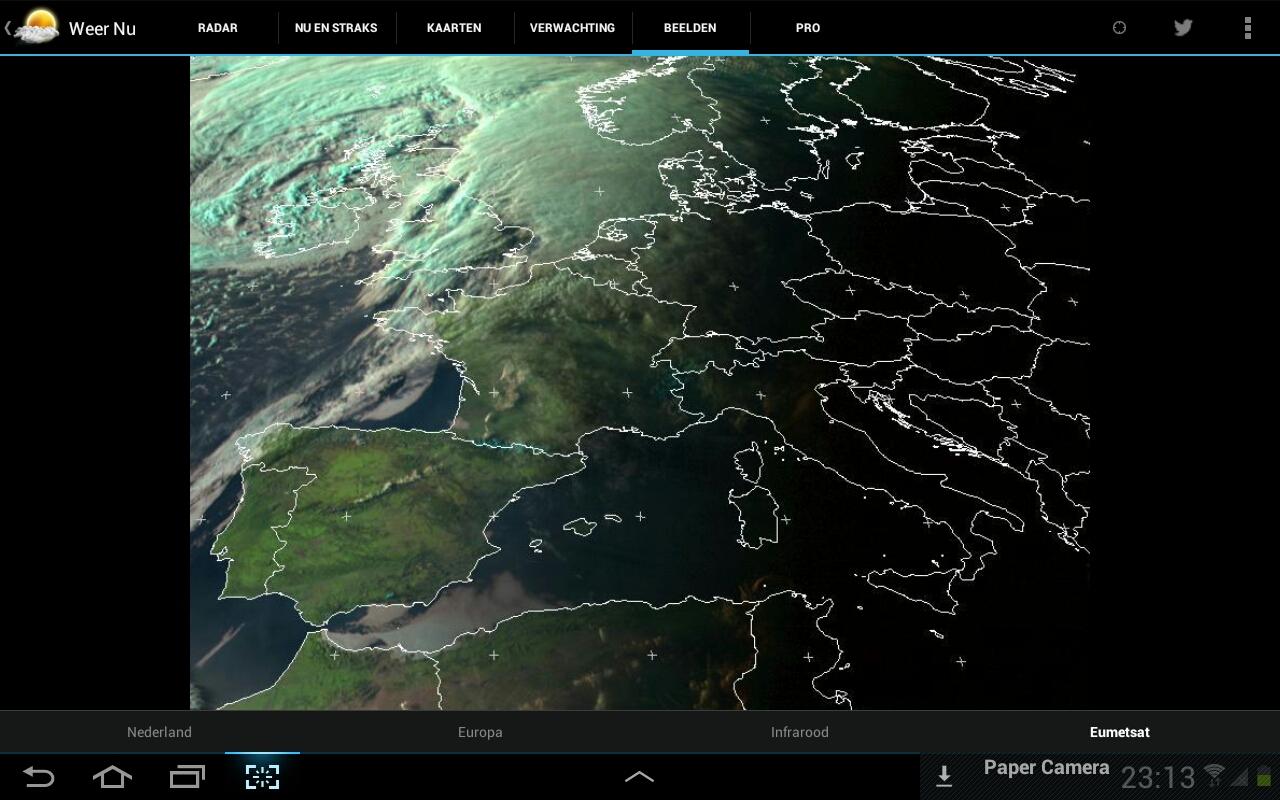Tap the home icon in navigation bar

[112, 777]
